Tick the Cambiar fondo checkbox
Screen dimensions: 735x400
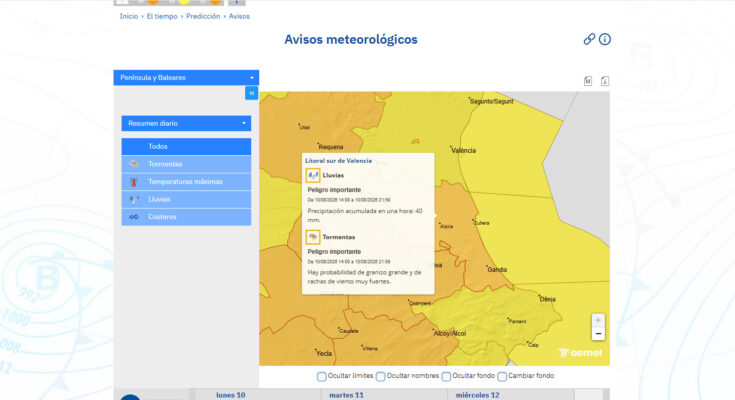coord(502,377)
